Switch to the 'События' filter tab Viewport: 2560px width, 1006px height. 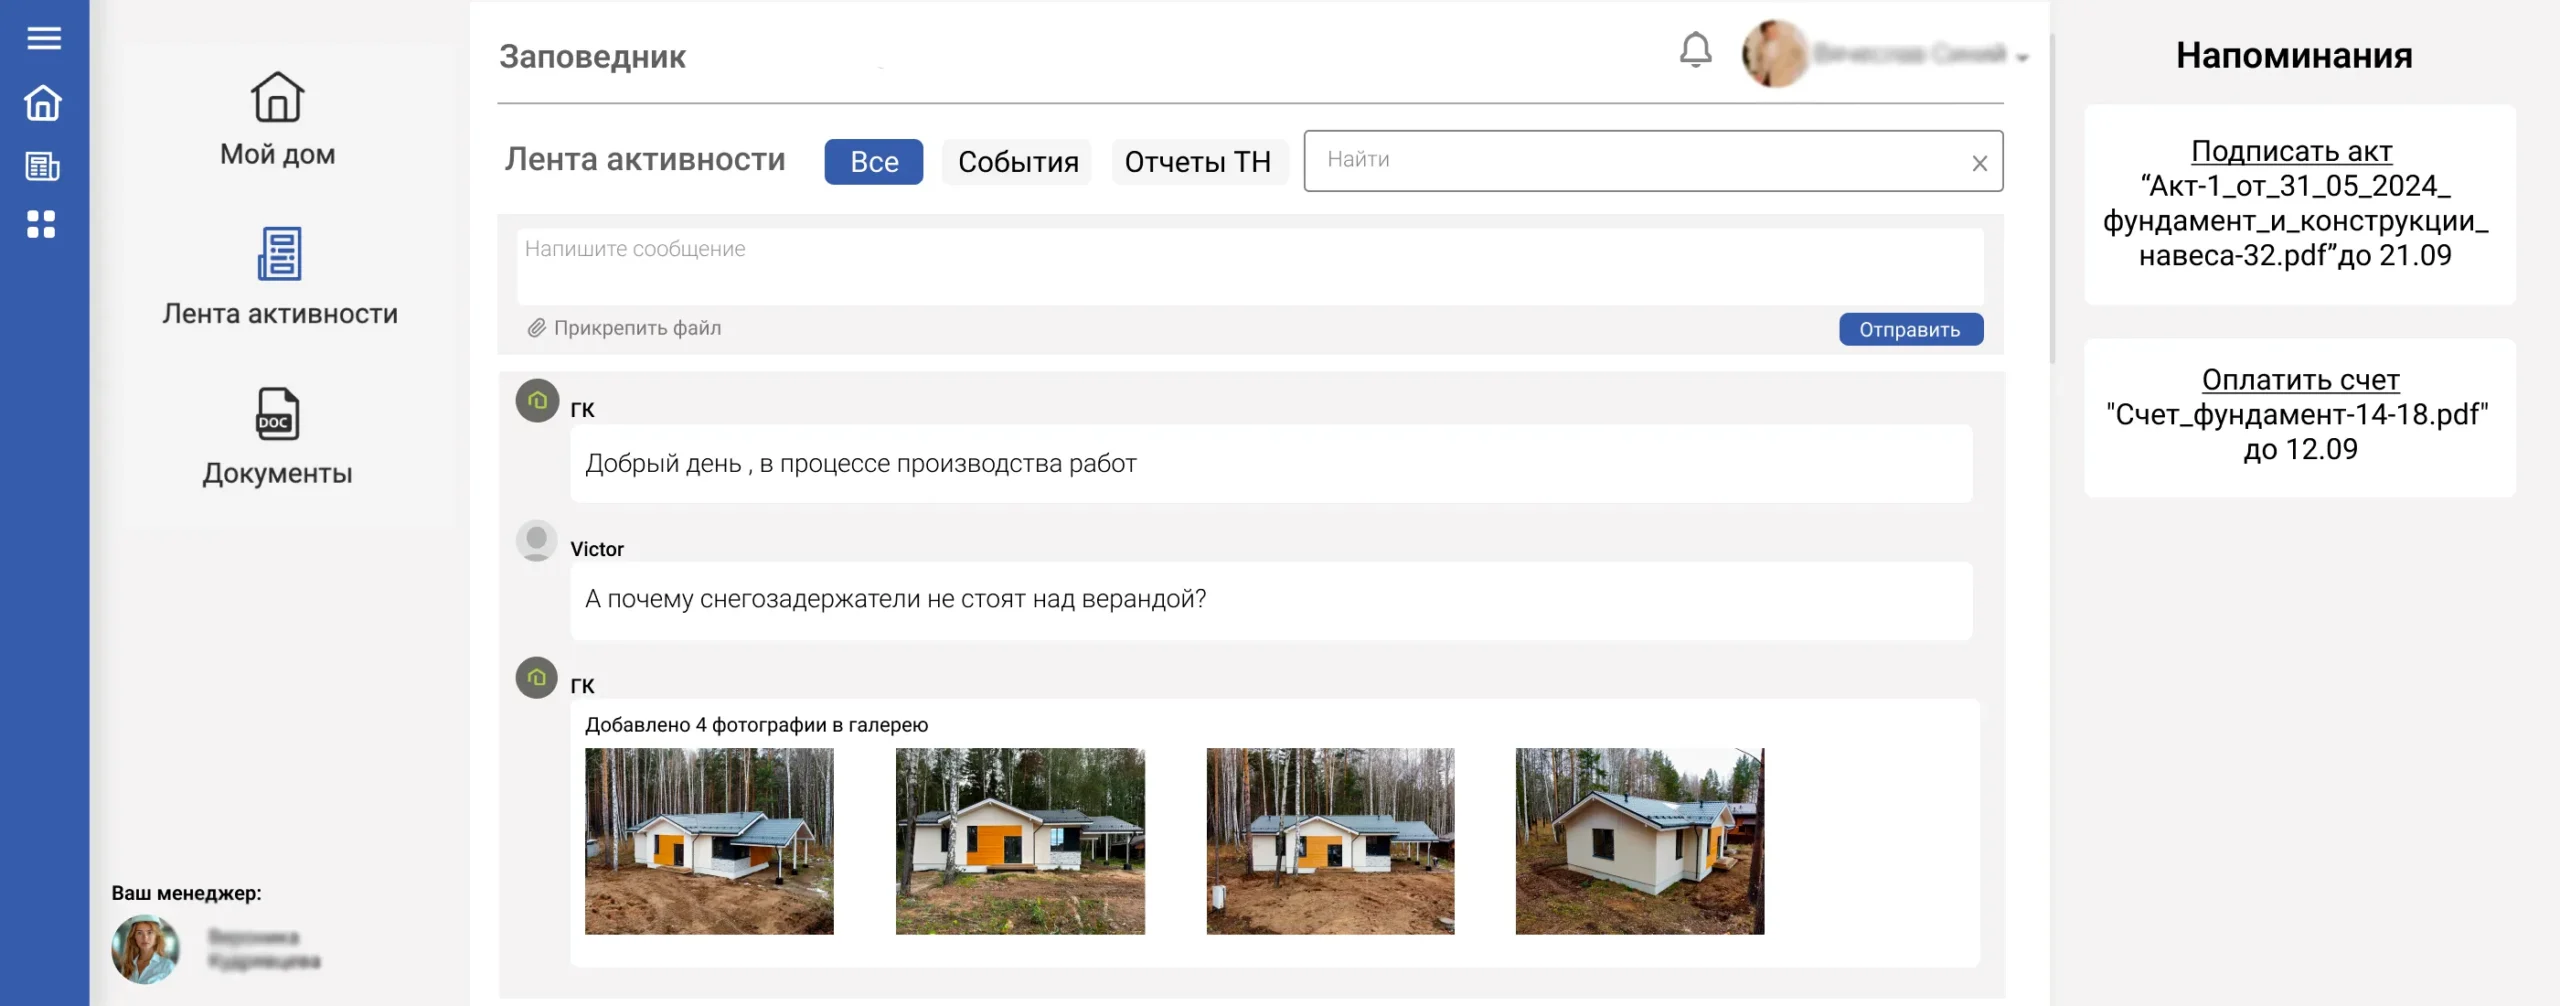1017,161
